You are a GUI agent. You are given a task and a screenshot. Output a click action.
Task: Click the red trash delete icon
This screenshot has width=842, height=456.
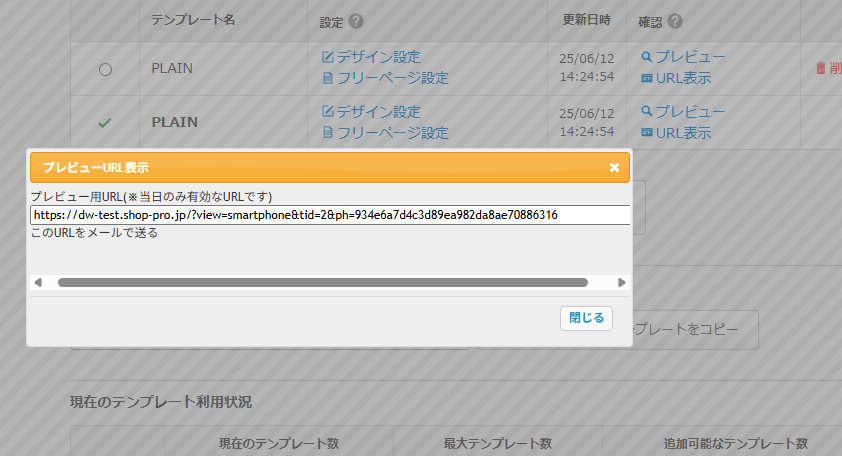(x=821, y=68)
